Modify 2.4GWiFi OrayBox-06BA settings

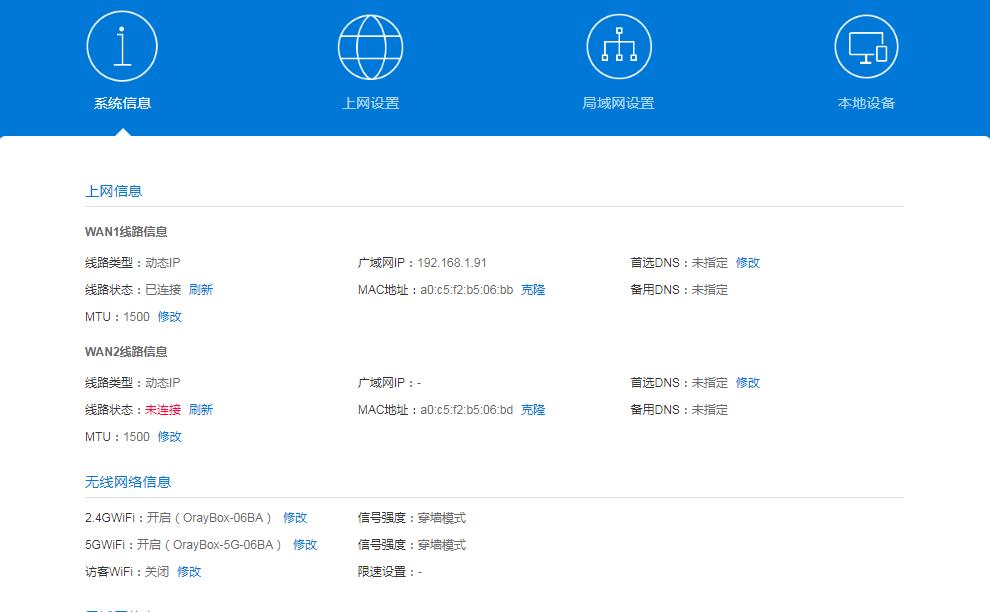[x=295, y=517]
